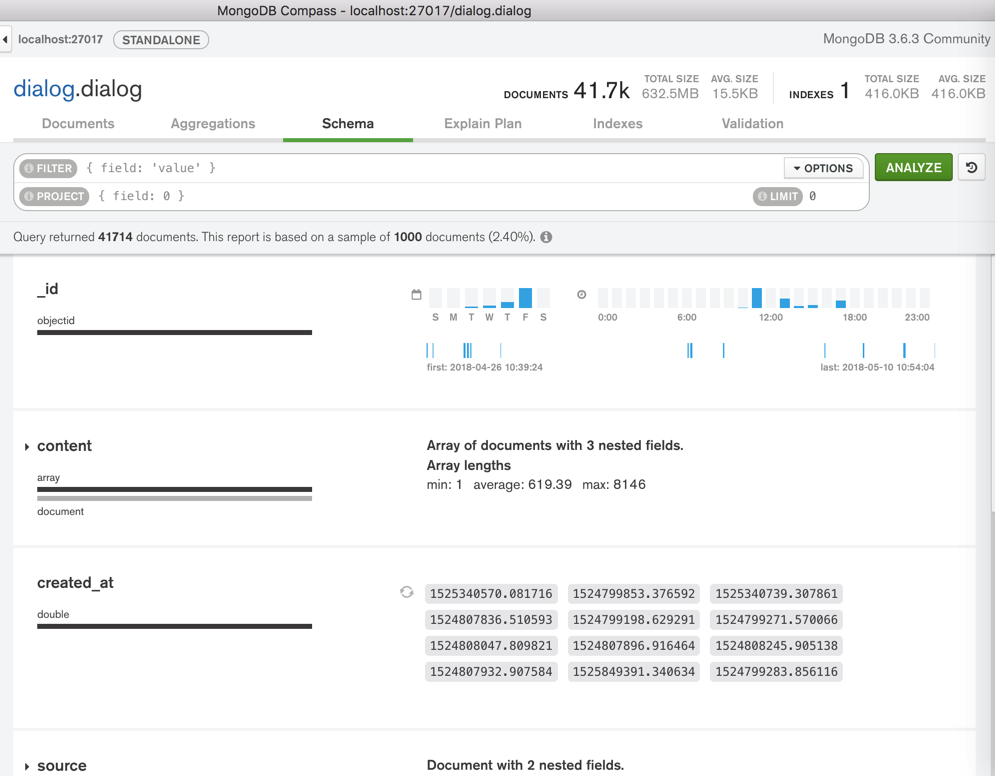The width and height of the screenshot is (995, 776).
Task: Click the created_at field name
Action: [75, 582]
